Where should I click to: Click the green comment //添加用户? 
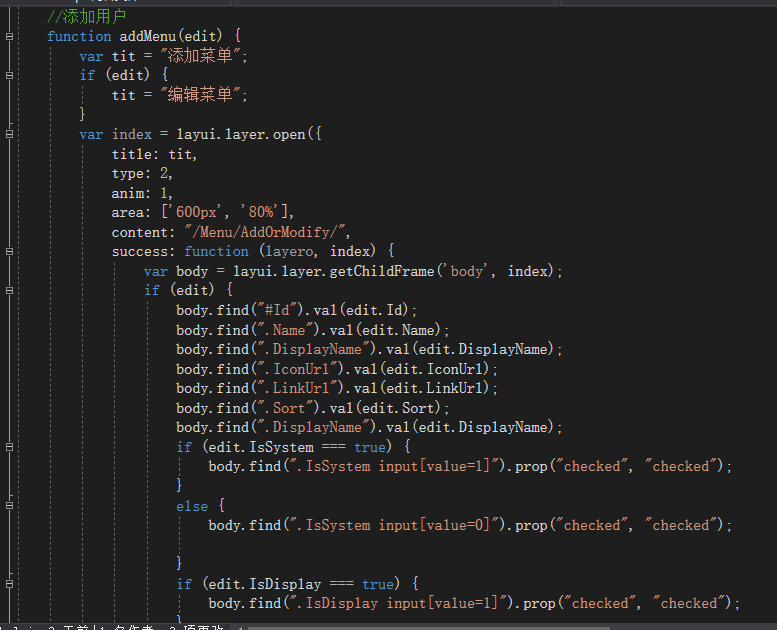click(x=86, y=17)
